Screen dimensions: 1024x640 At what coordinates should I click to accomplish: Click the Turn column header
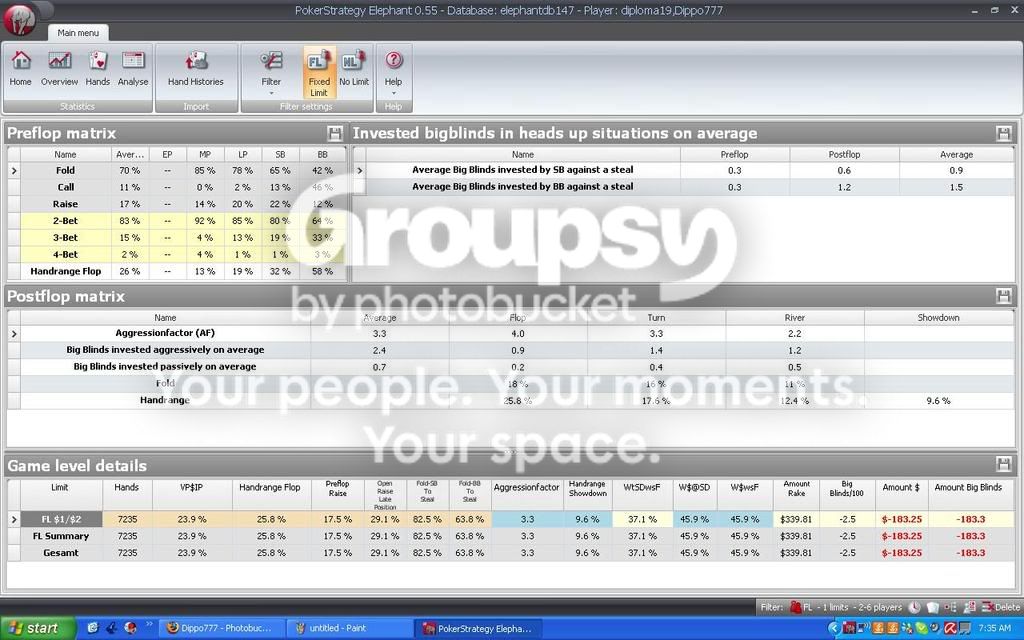pyautogui.click(x=656, y=318)
